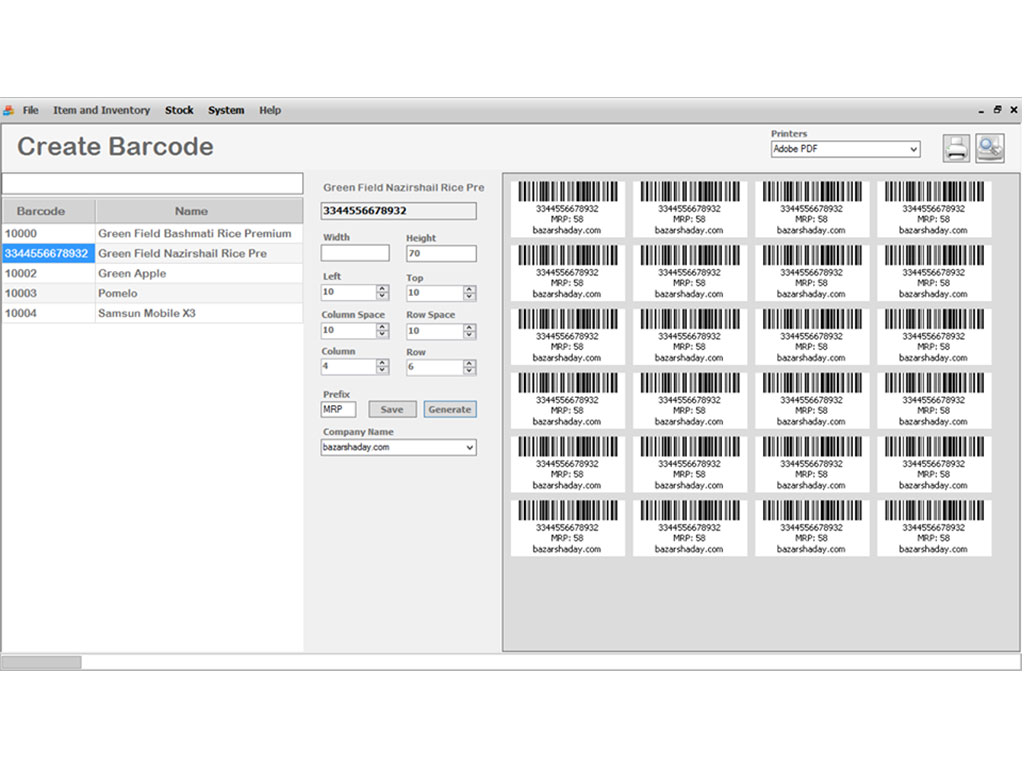This screenshot has height=768, width=1024.
Task: Open the Help menu
Action: click(x=270, y=110)
